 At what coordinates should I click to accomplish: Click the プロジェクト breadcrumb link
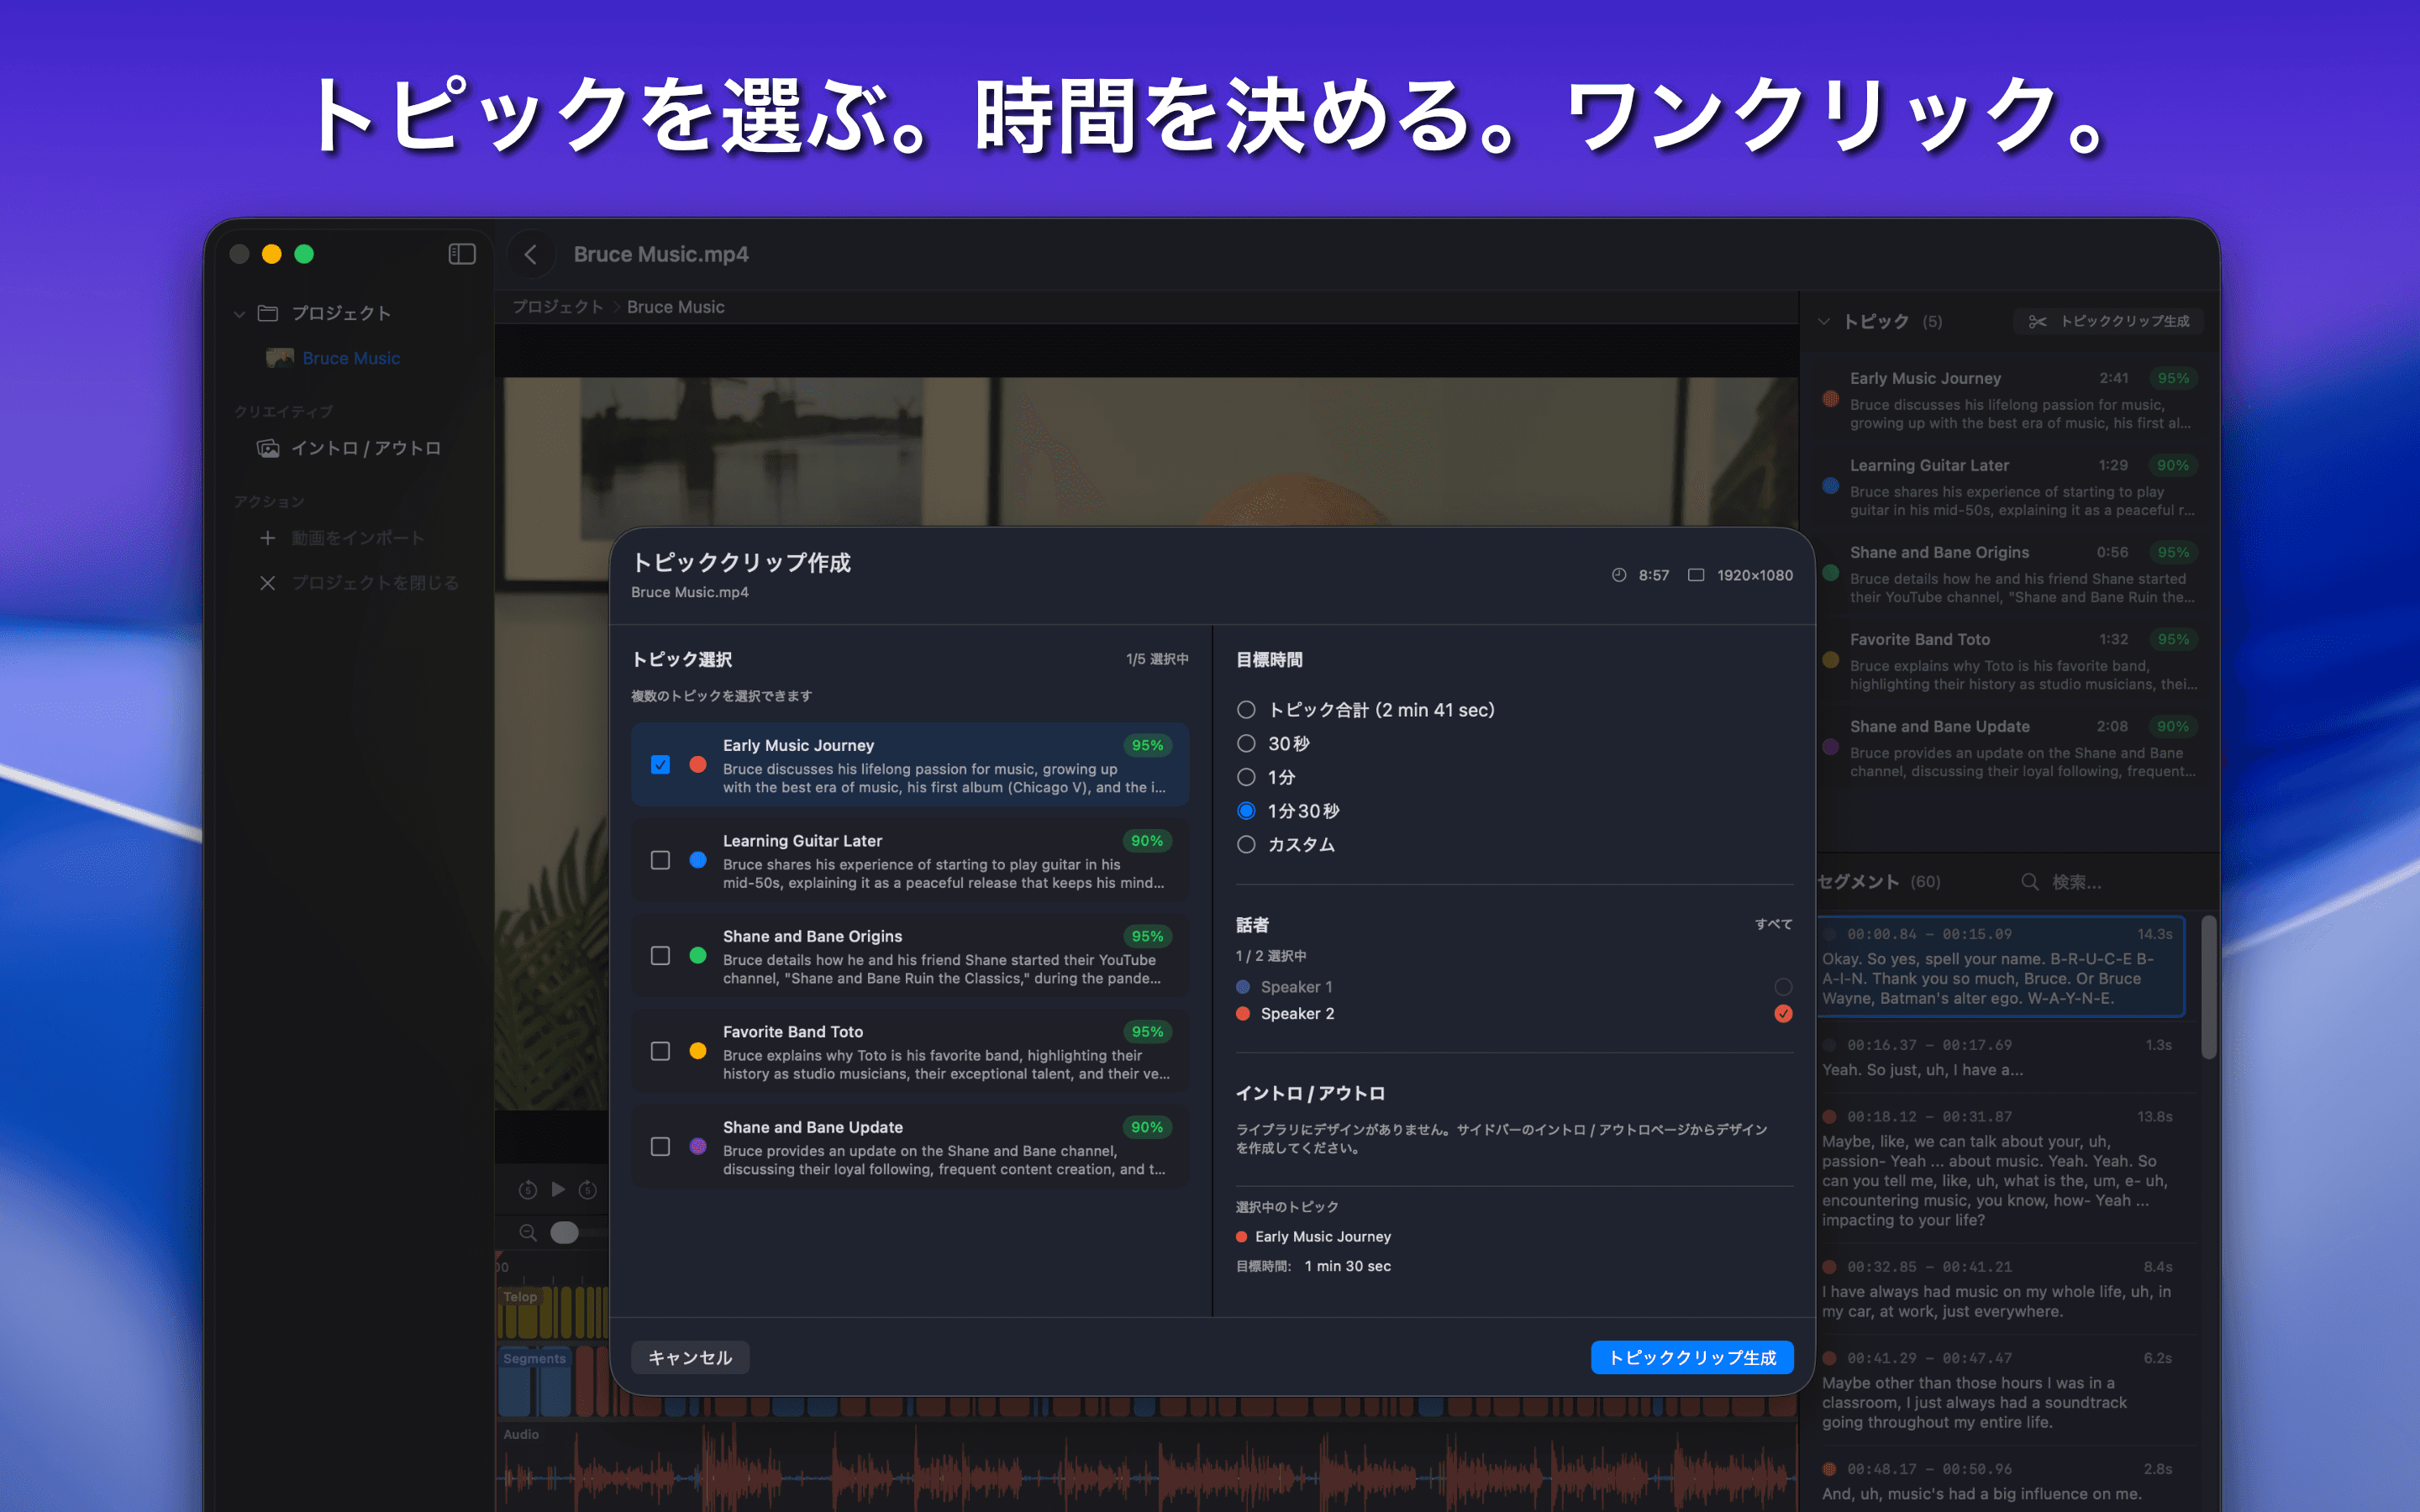pyautogui.click(x=558, y=307)
